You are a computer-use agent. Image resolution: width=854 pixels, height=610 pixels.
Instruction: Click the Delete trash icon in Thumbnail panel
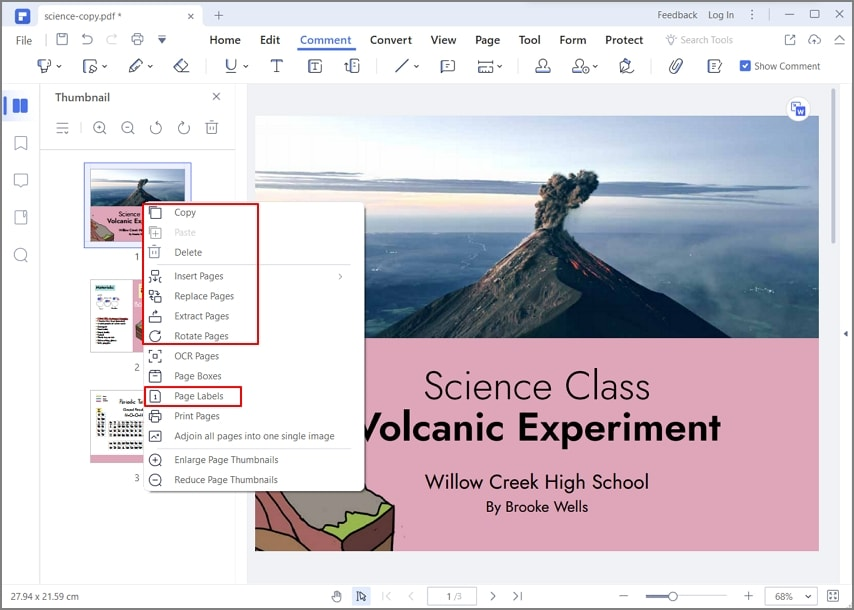(x=211, y=128)
